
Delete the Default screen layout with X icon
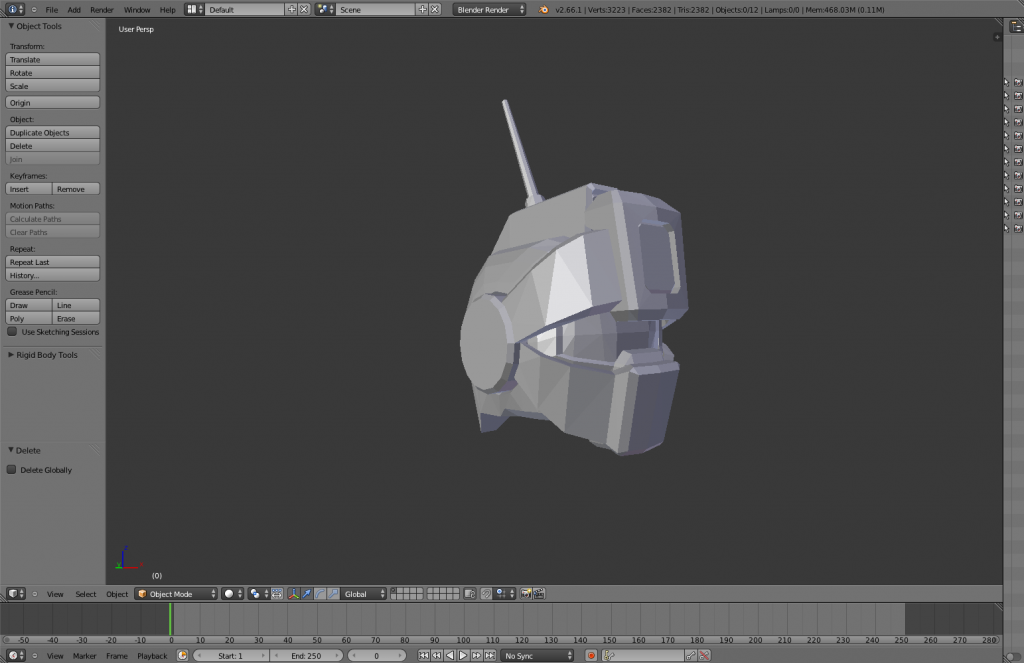coord(304,9)
